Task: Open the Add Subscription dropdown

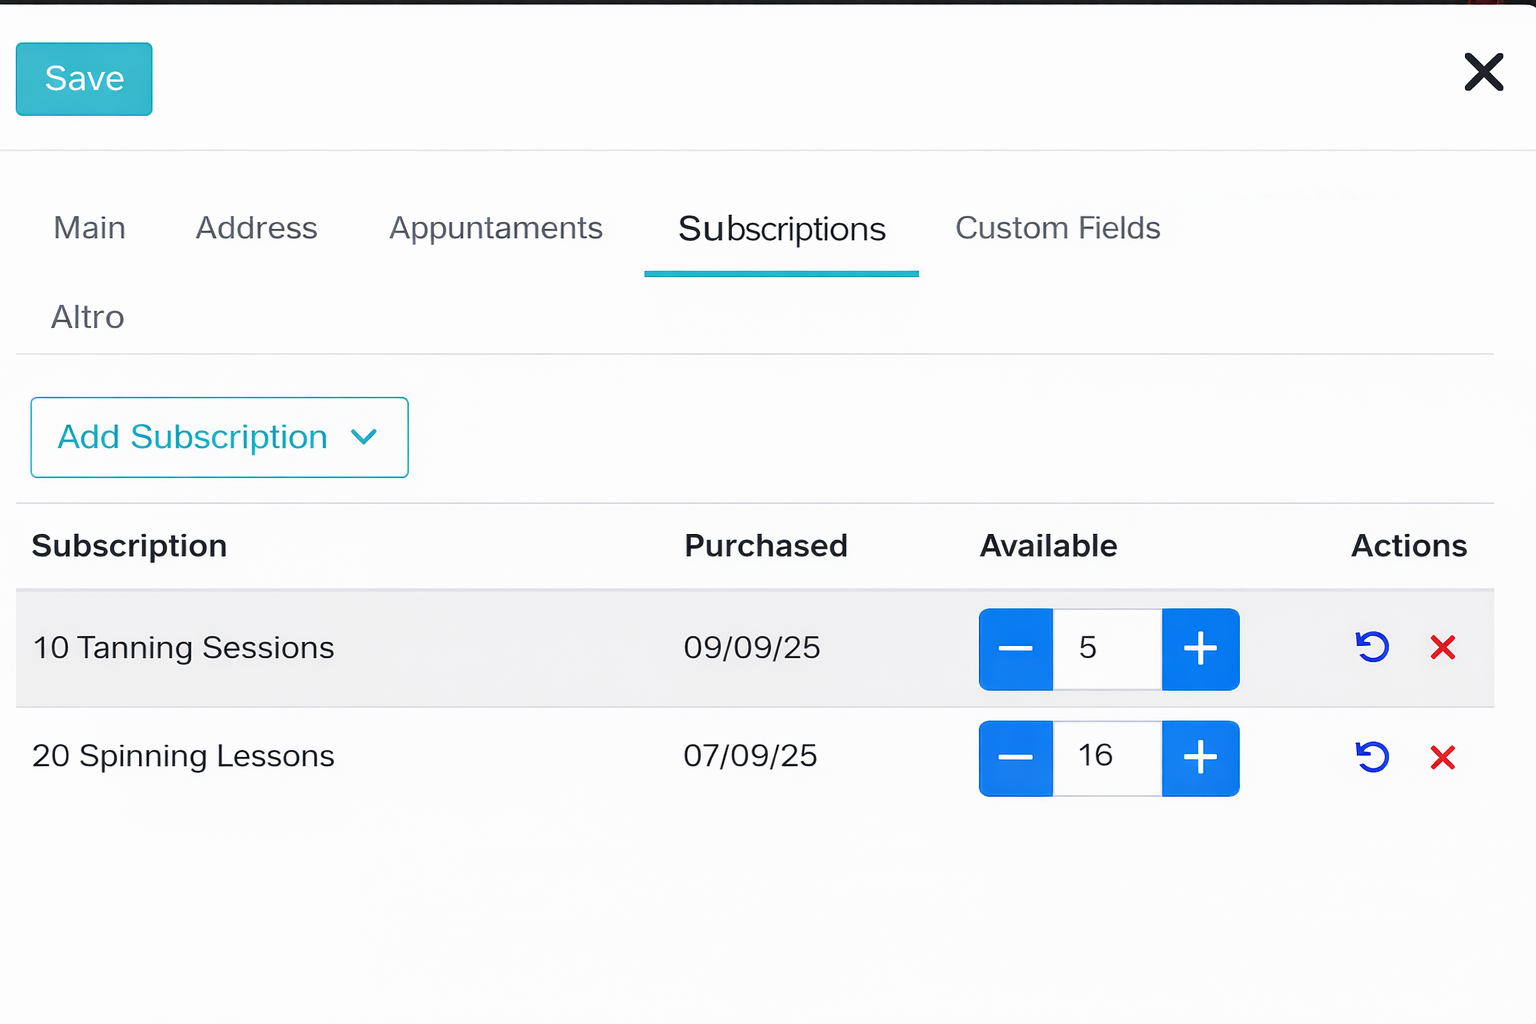Action: pos(193,437)
